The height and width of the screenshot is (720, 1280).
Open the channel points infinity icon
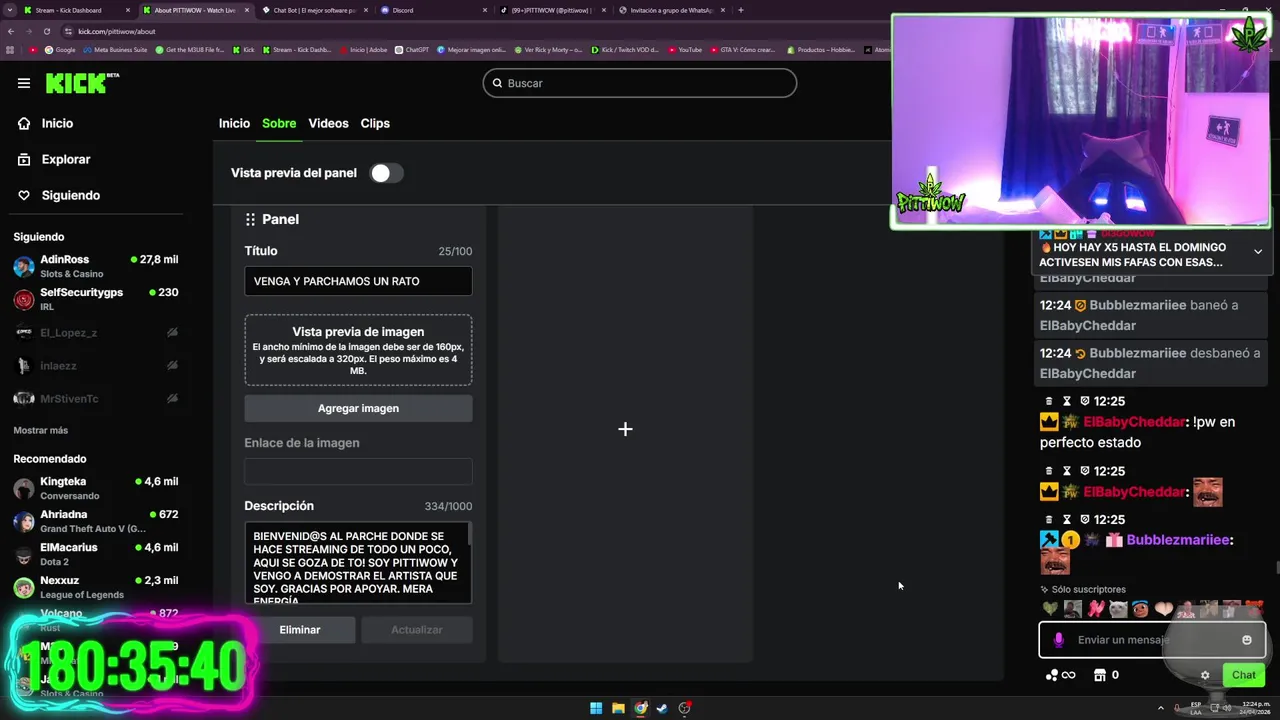click(1061, 675)
